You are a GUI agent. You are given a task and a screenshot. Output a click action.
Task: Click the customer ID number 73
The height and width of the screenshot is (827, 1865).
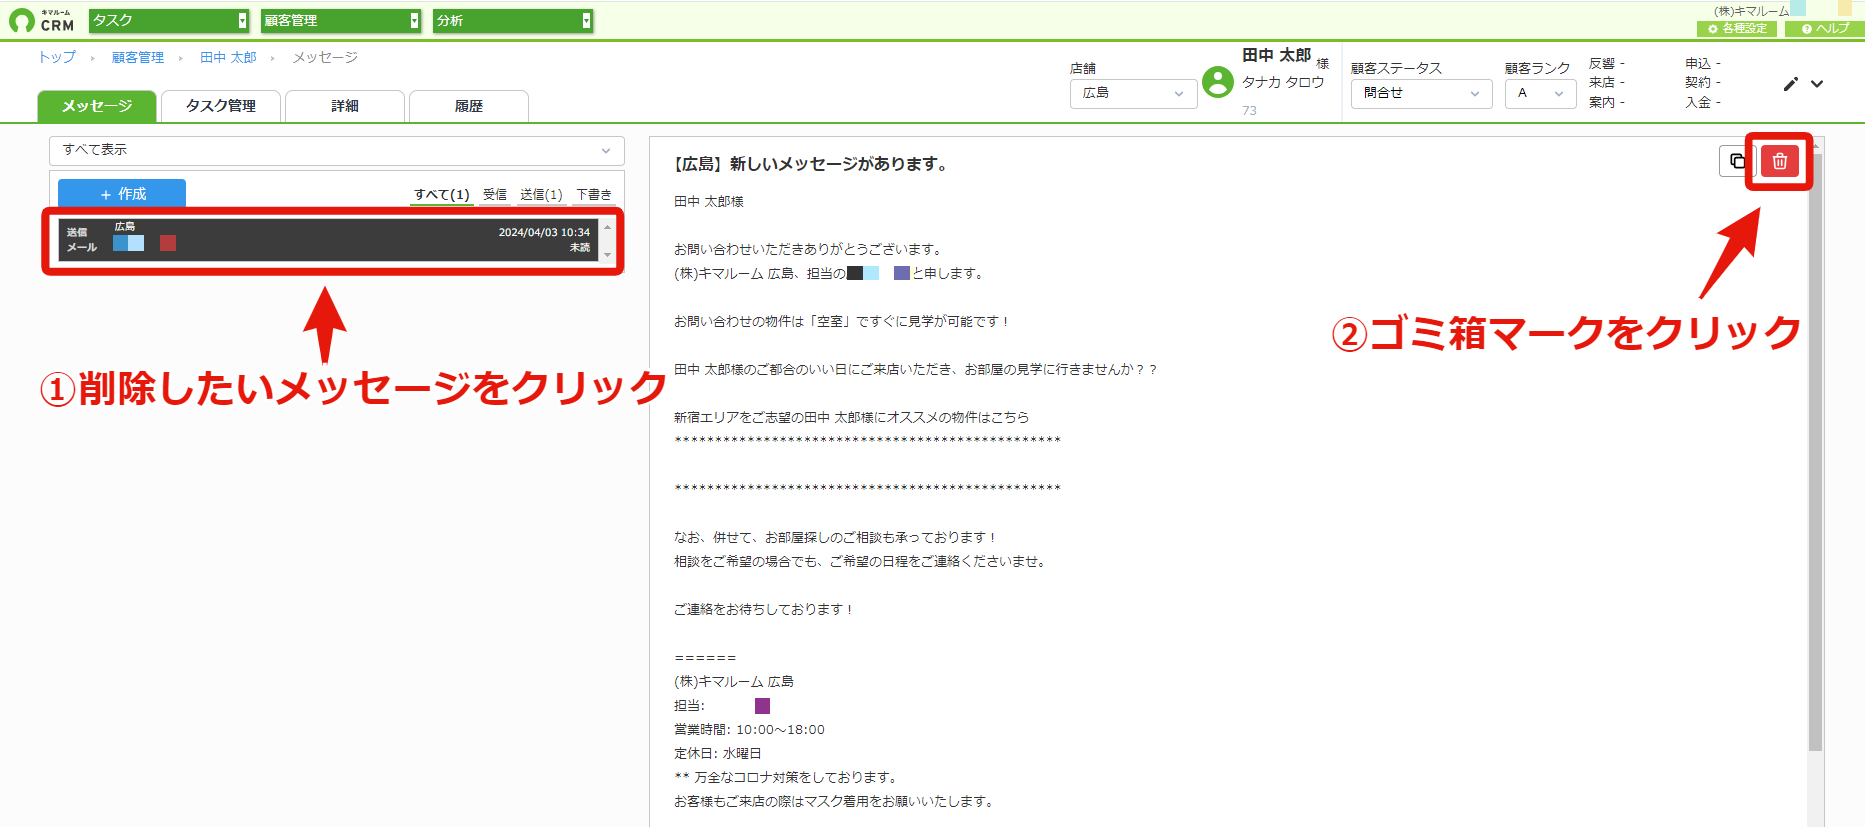click(x=1249, y=111)
